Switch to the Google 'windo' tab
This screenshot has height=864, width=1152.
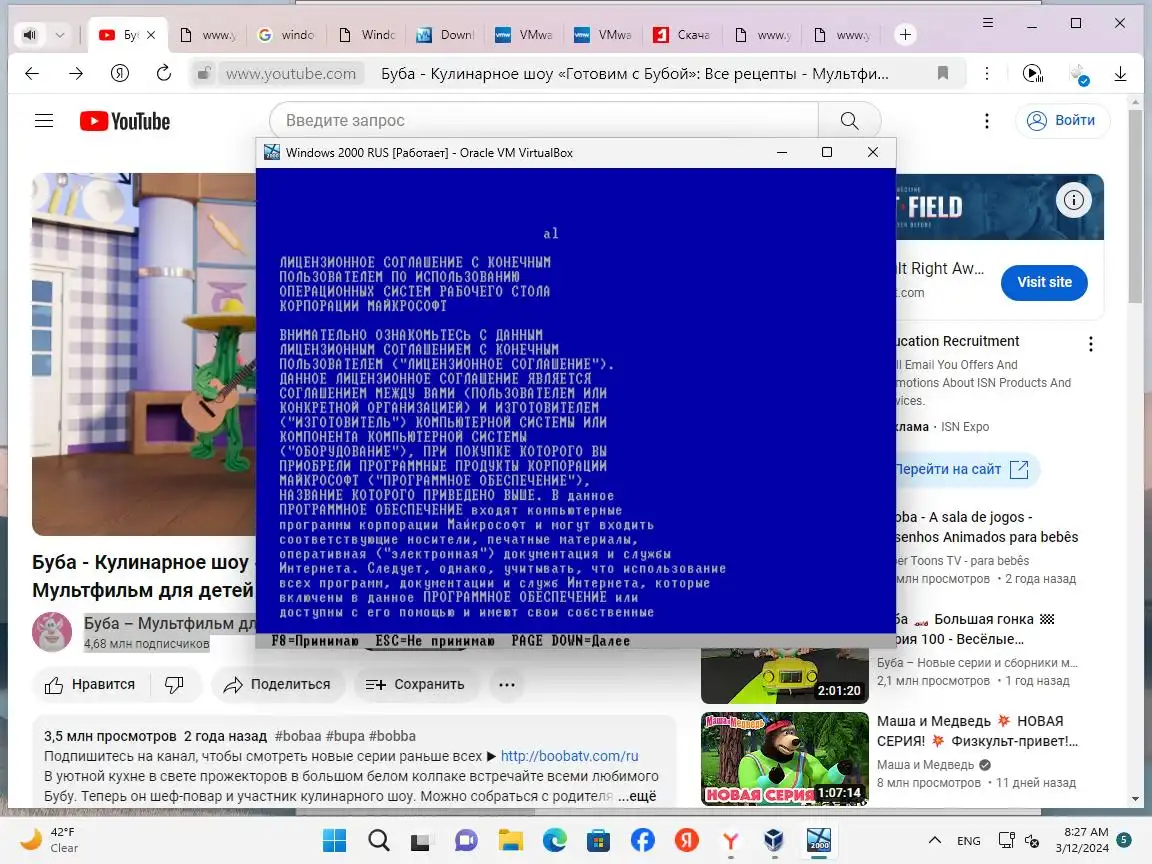point(287,35)
